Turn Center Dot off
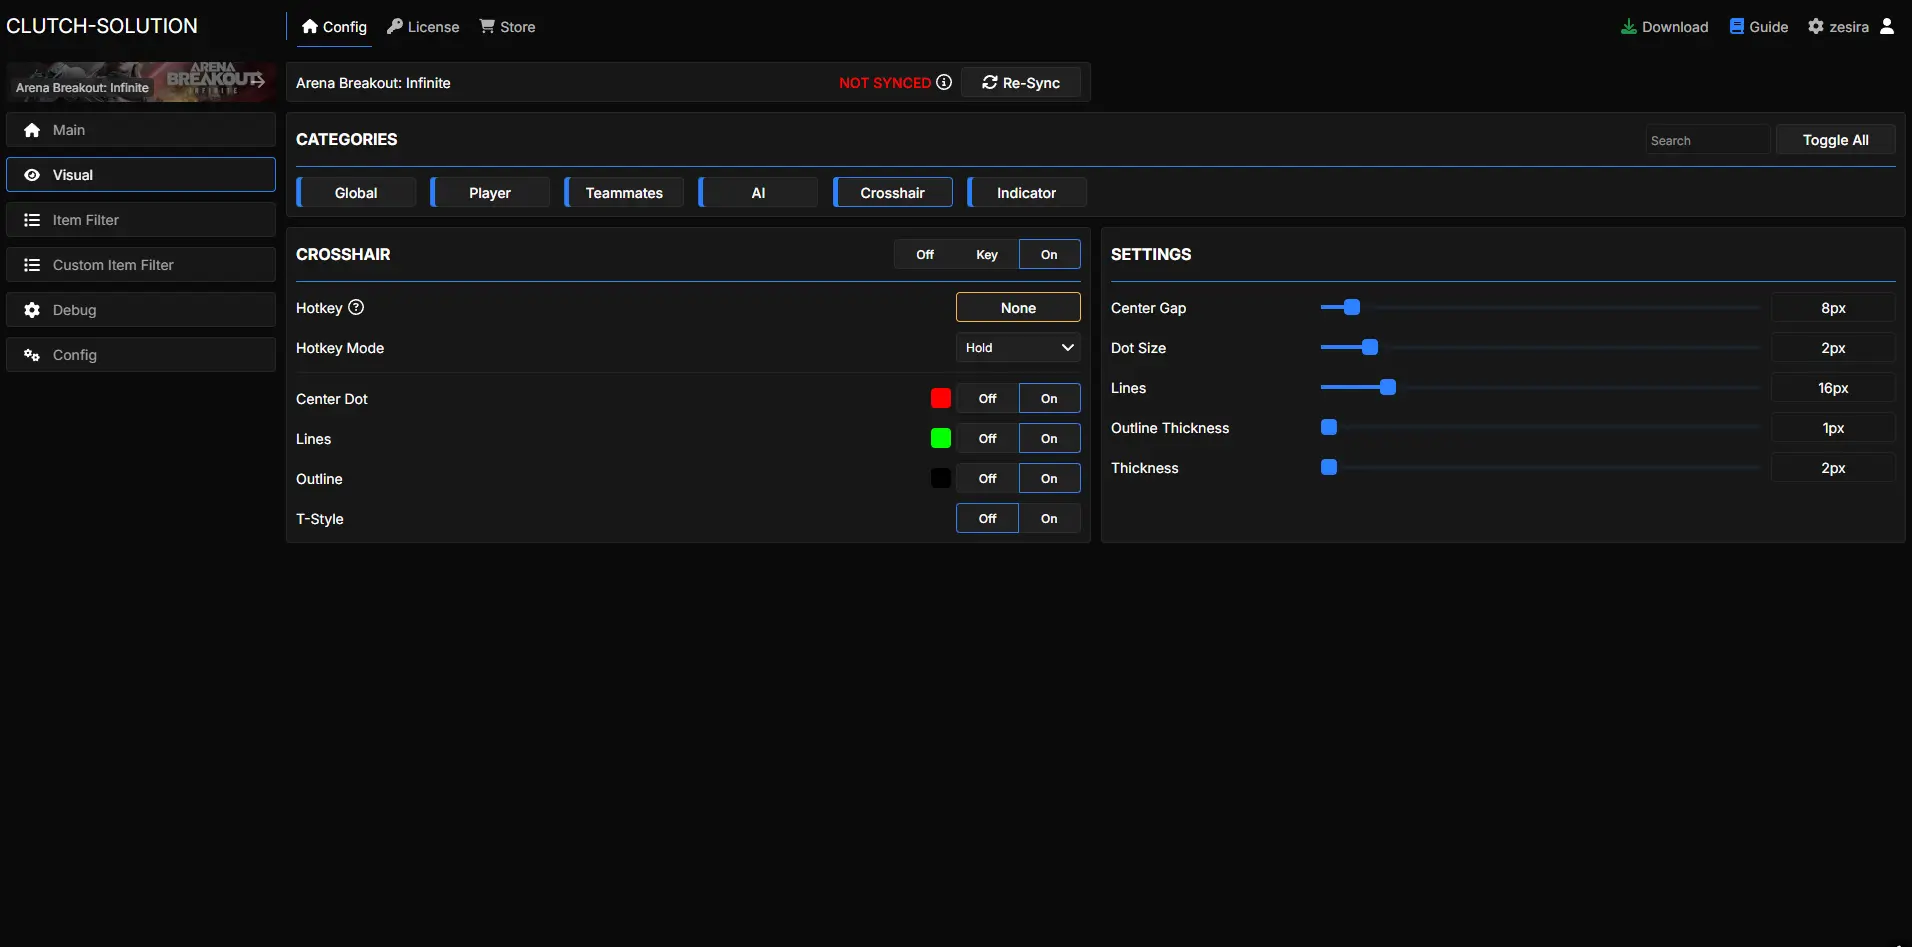 [x=987, y=398]
